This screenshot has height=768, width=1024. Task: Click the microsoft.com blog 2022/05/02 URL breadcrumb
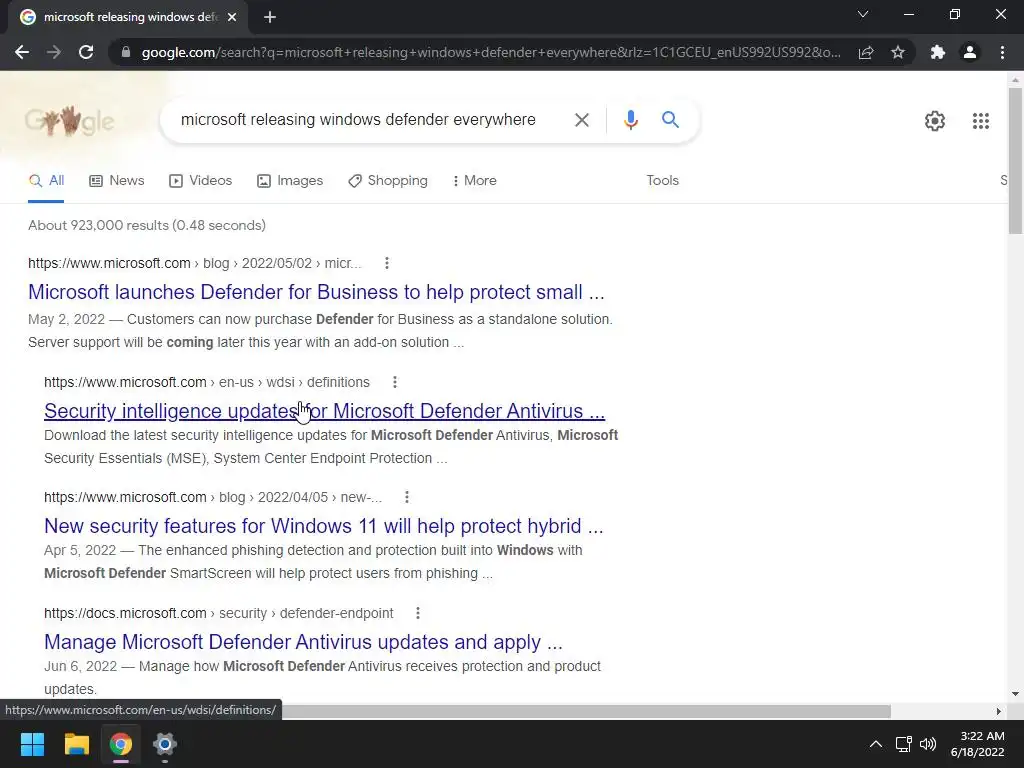[195, 263]
